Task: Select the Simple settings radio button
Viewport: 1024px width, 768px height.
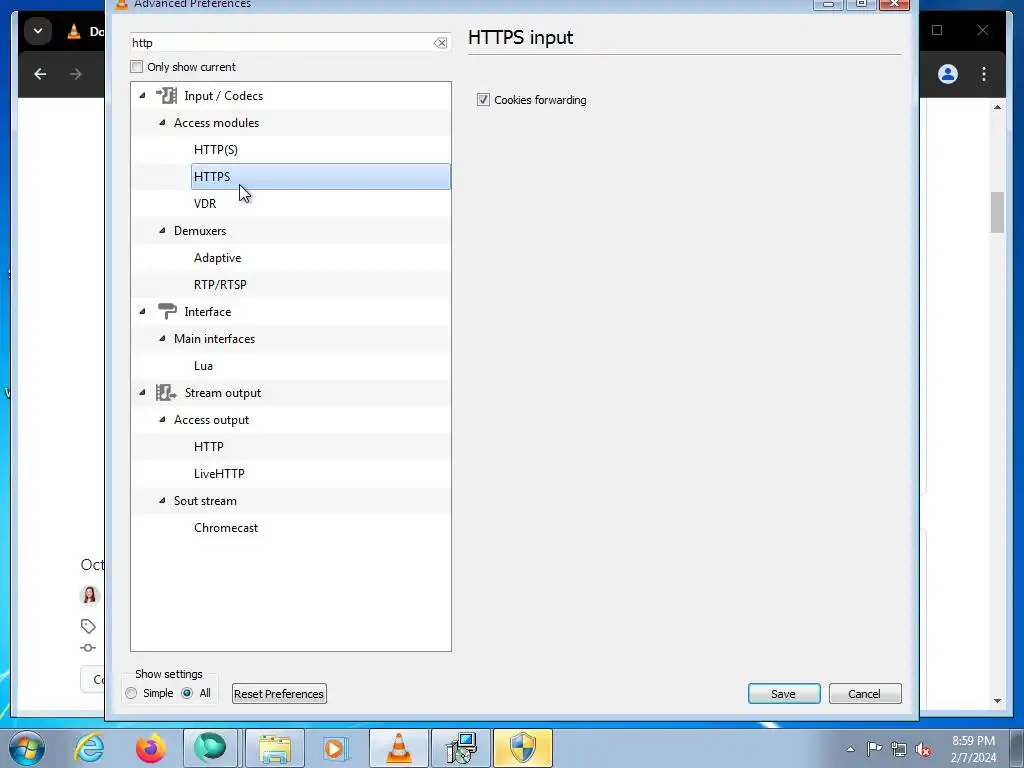Action: point(131,693)
